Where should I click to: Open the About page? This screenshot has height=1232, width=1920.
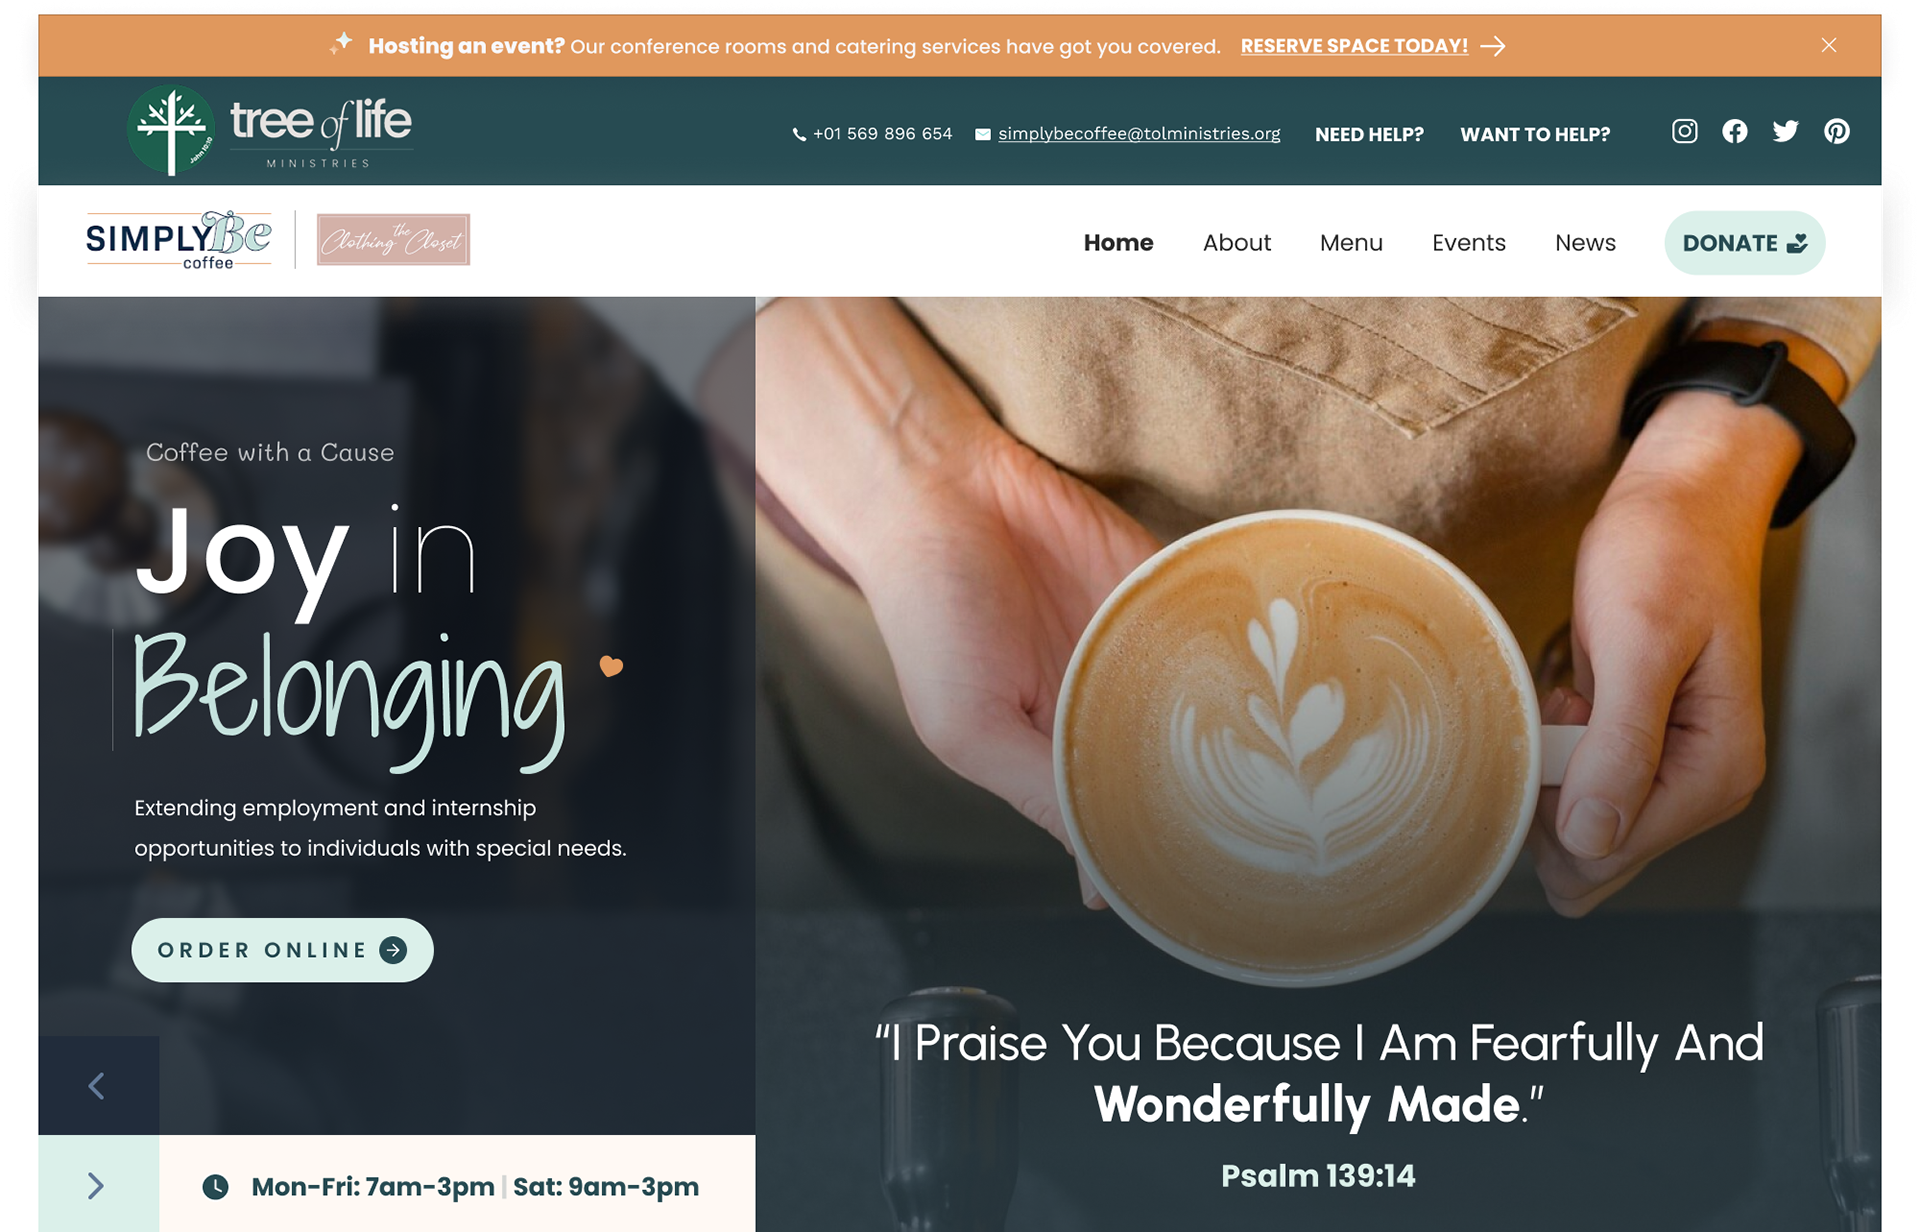1237,243
